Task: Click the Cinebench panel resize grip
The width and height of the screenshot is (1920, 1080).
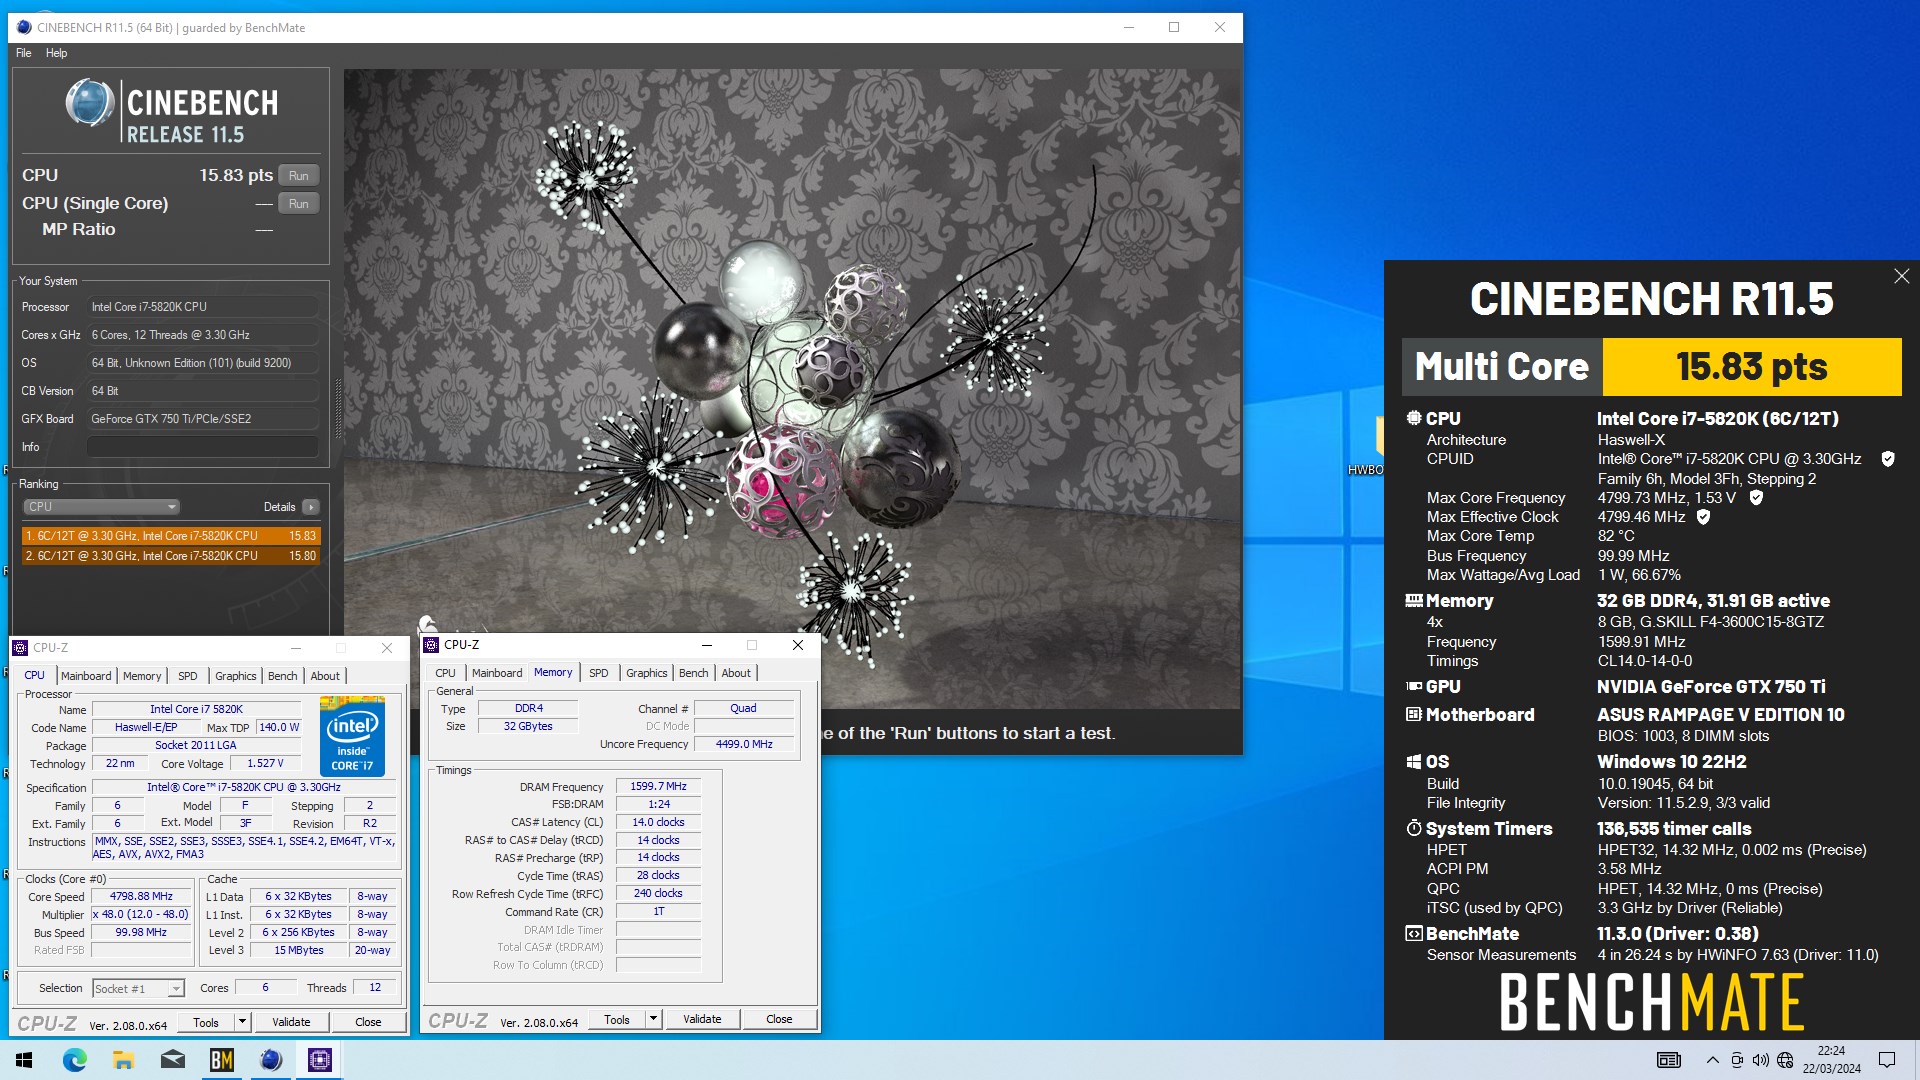Action: (x=338, y=408)
